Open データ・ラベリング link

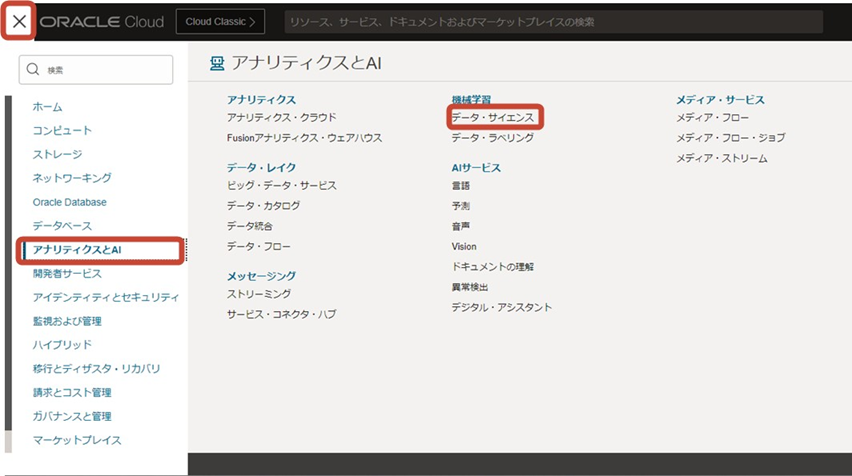tap(492, 138)
